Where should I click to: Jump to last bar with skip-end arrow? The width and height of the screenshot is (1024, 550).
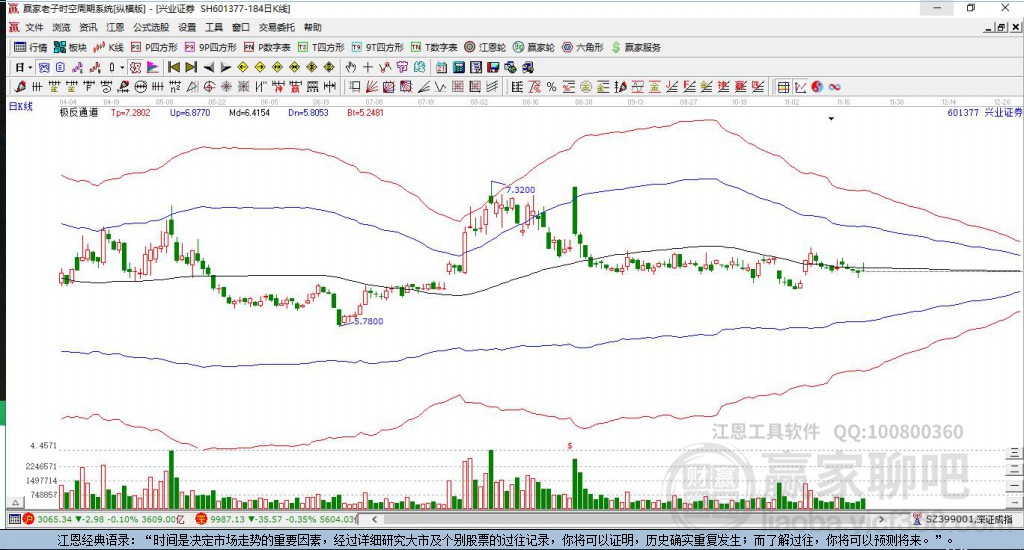191,67
